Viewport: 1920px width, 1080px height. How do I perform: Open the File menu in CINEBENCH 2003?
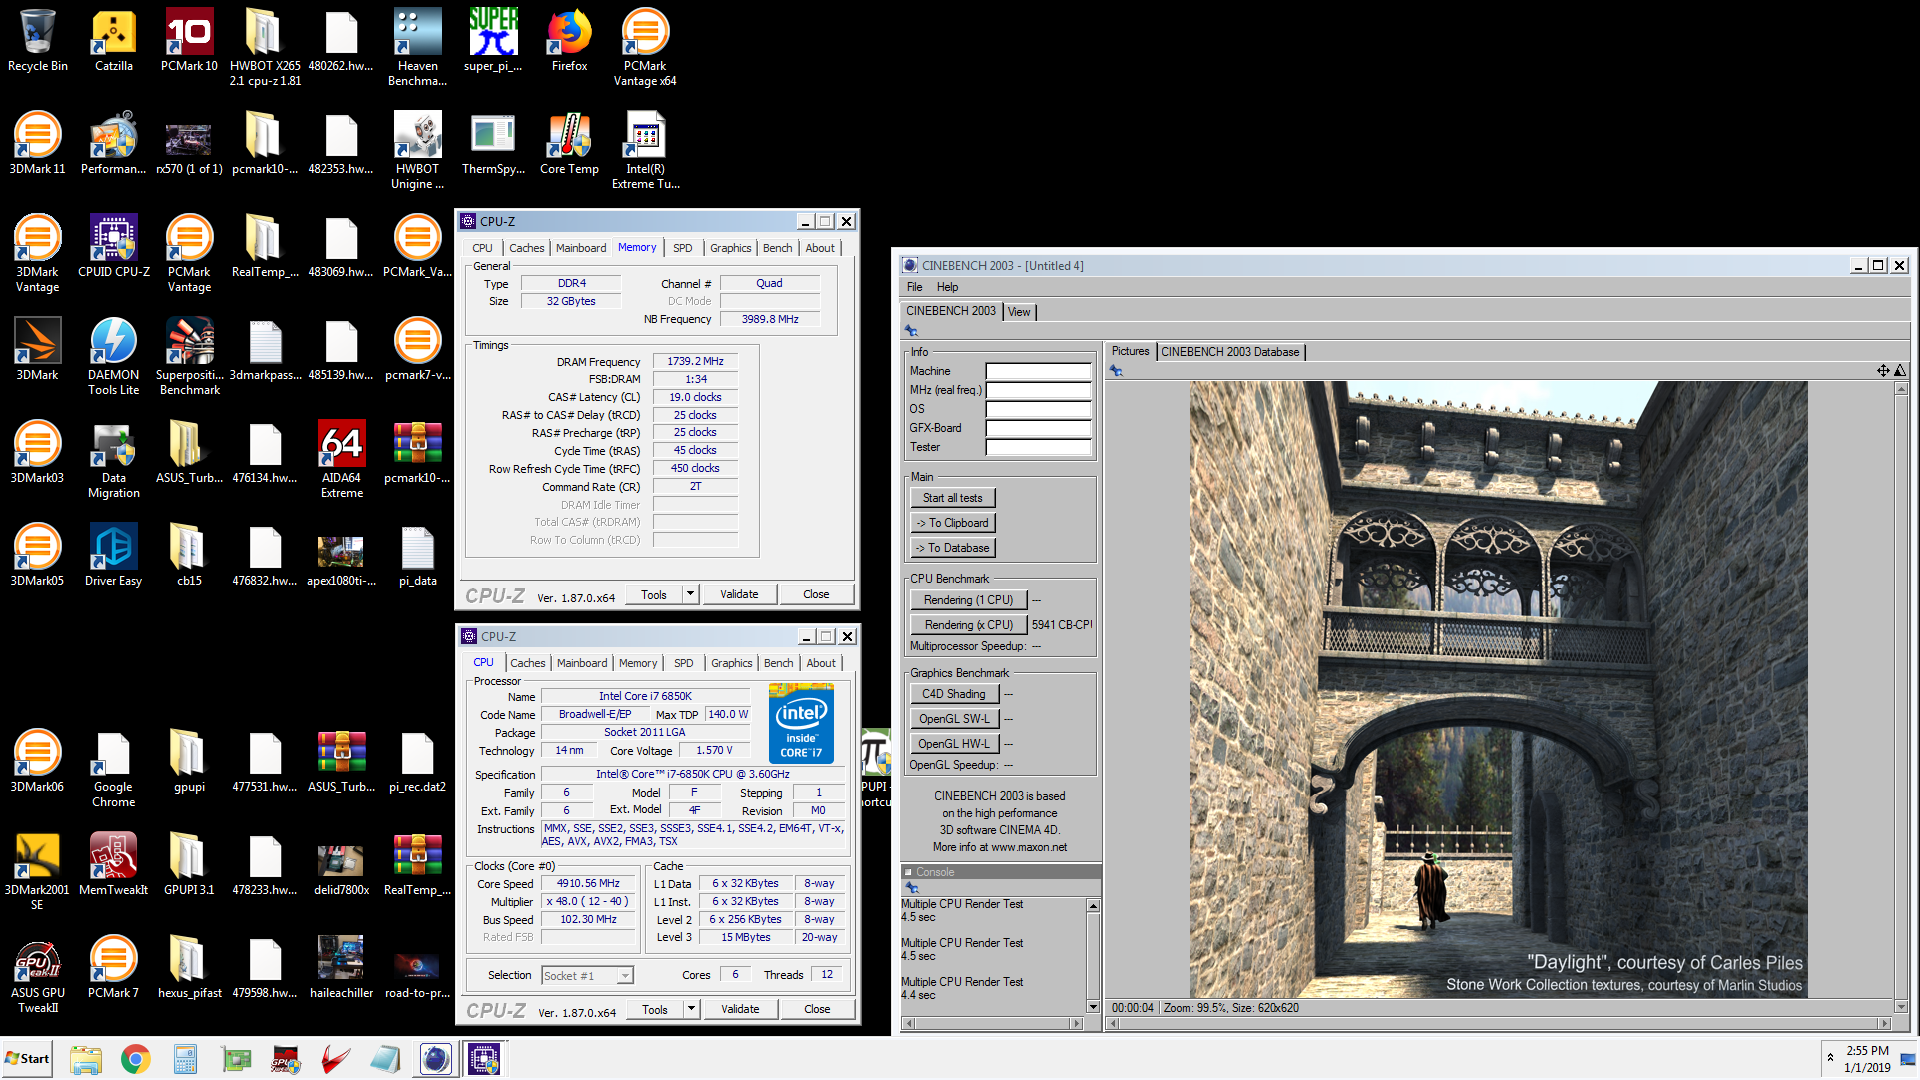[915, 287]
